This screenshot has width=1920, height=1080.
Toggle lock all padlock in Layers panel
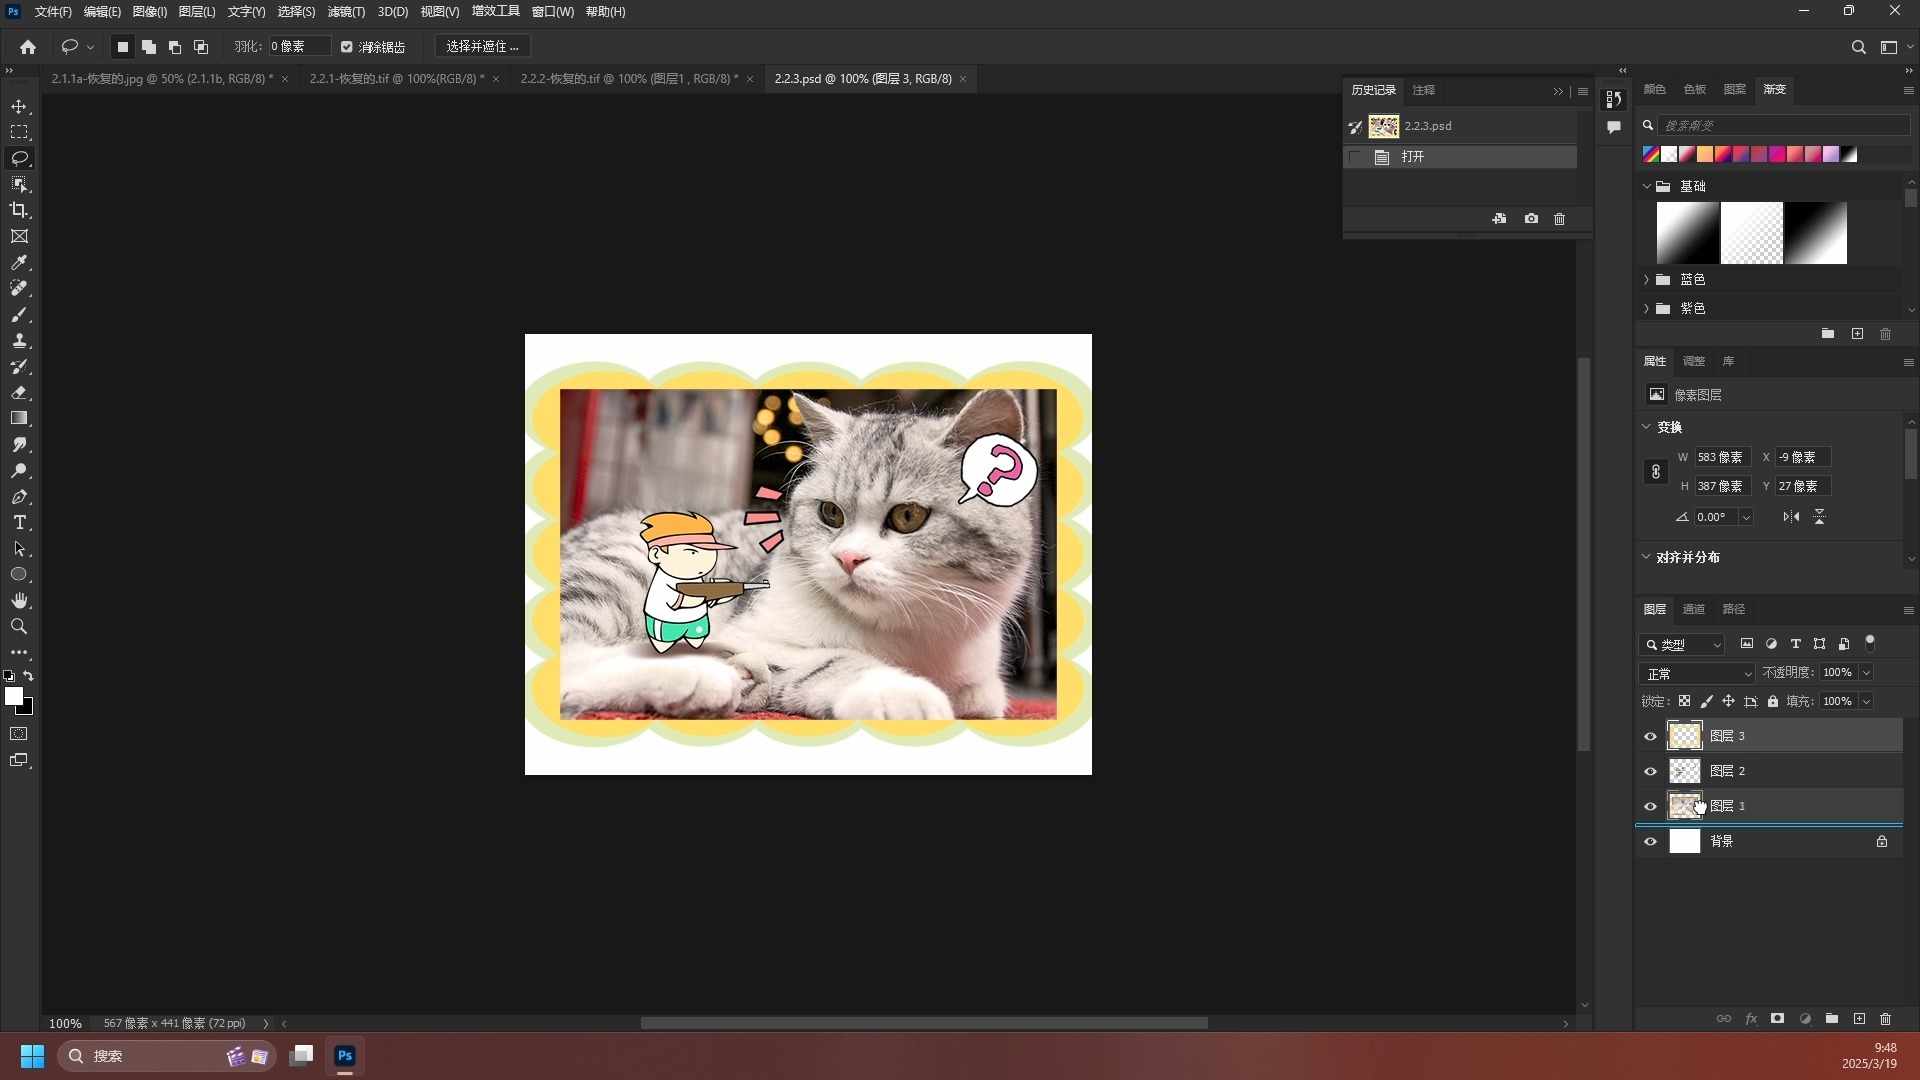point(1773,701)
